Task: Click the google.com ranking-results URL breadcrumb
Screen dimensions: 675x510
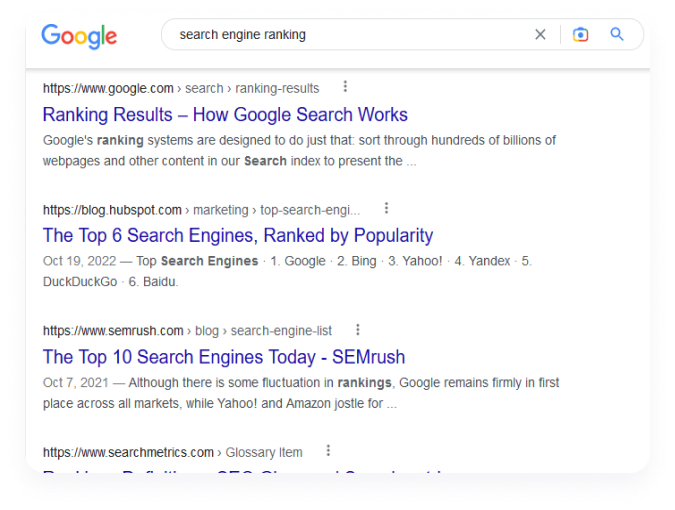Action: [x=181, y=88]
